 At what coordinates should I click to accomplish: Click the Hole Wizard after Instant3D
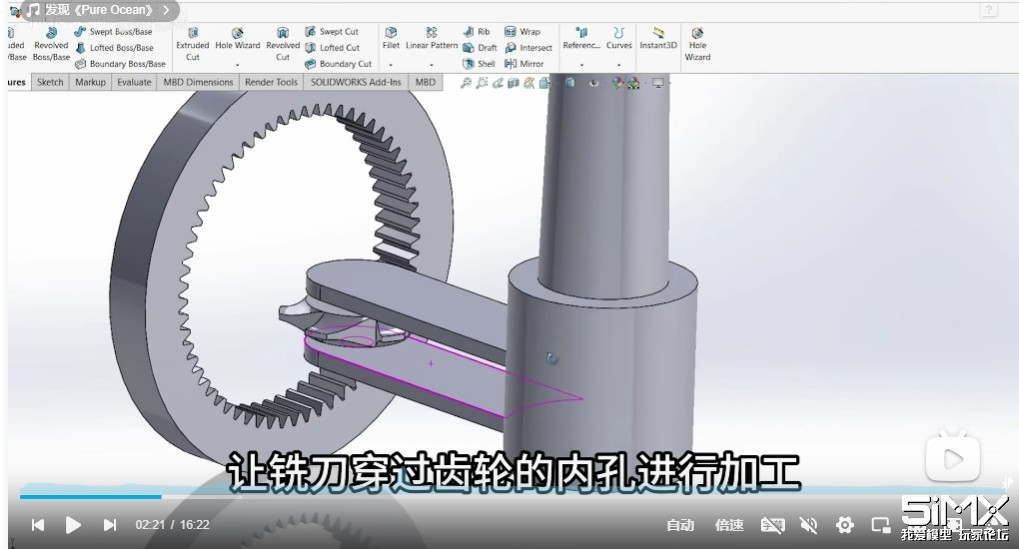(697, 44)
